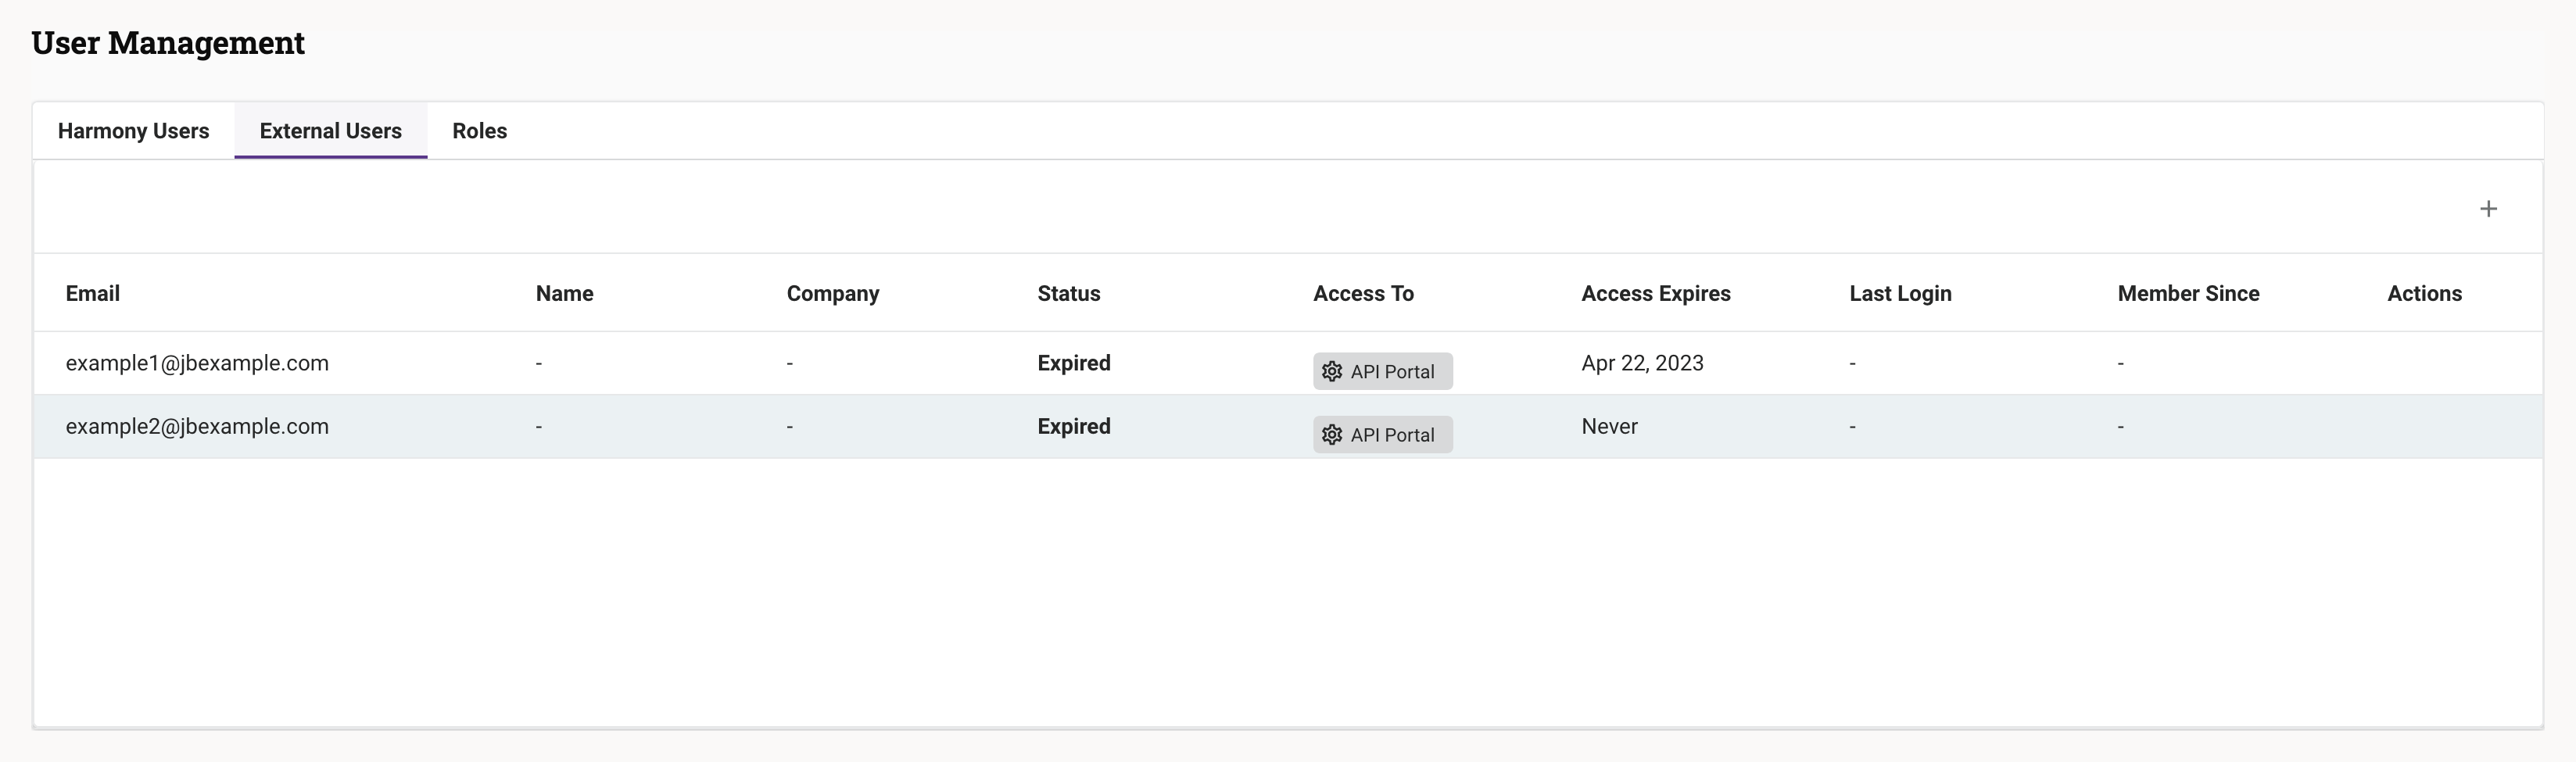
Task: Click the plus icon to add external user
Action: 2488,208
